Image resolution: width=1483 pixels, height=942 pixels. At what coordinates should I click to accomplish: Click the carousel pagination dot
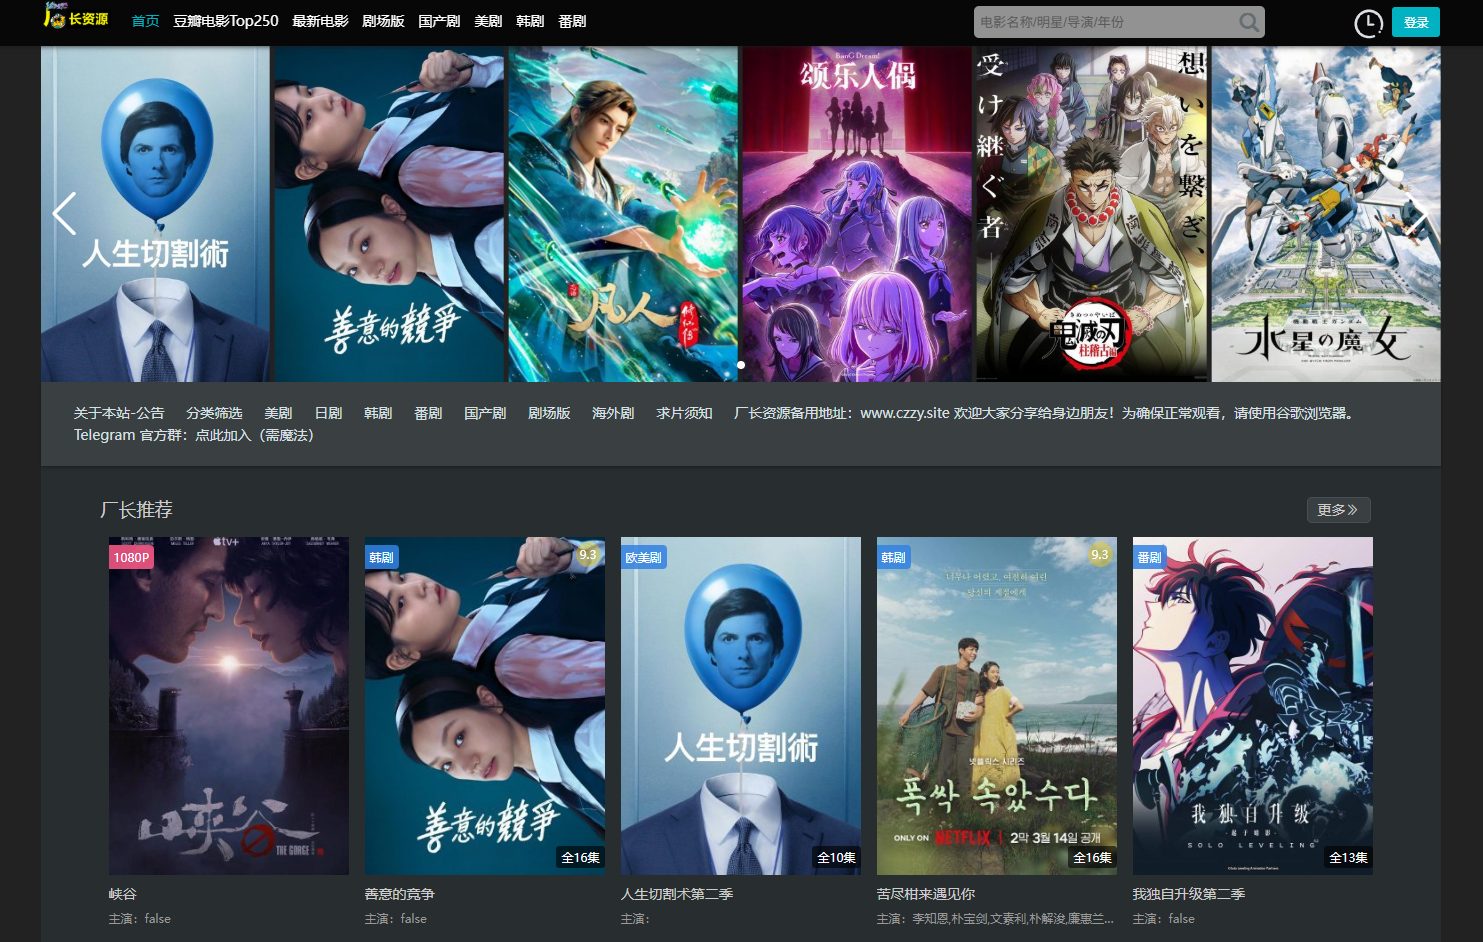click(x=741, y=365)
